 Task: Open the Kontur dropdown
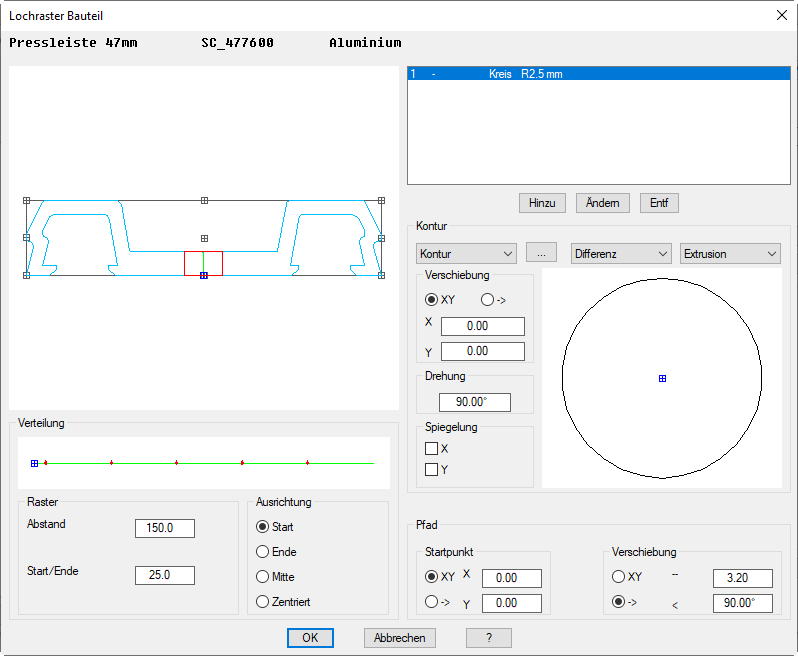(466, 254)
